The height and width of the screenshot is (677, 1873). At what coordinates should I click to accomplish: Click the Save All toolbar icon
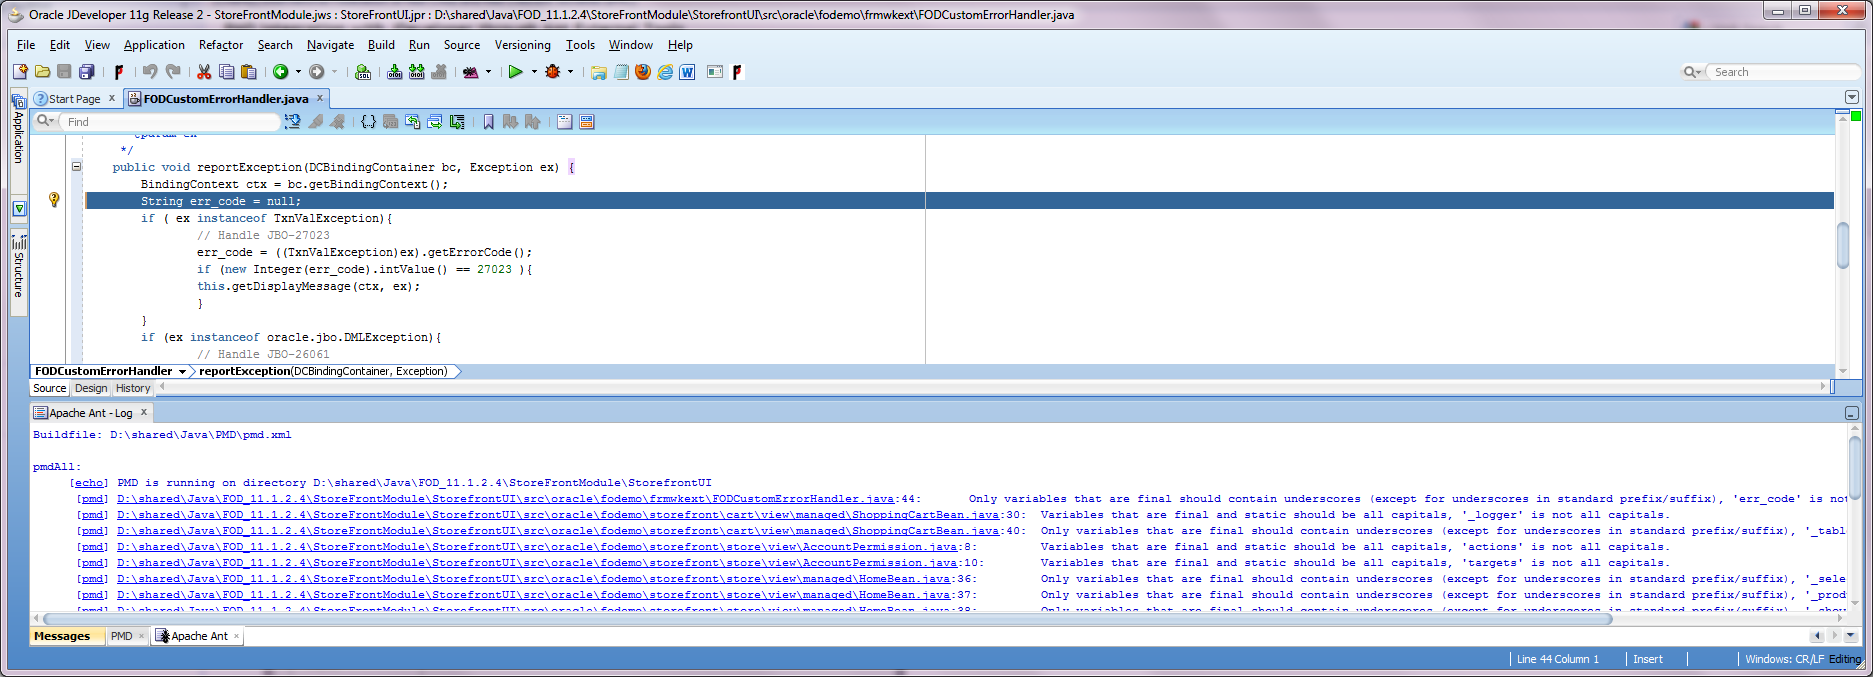pos(87,72)
